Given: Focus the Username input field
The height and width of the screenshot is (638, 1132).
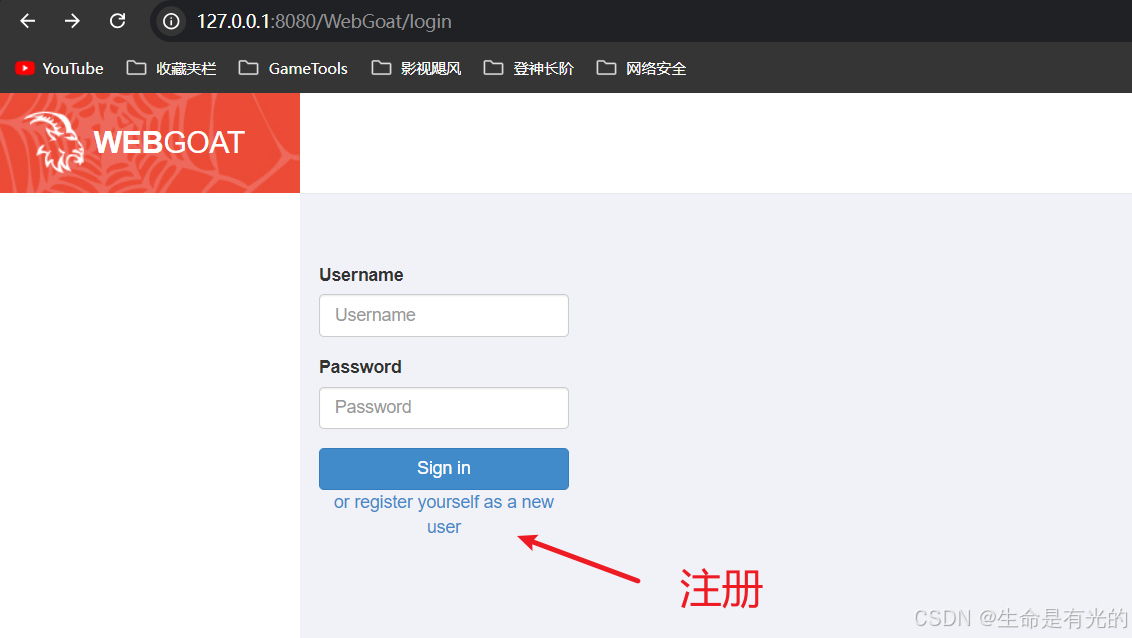Looking at the screenshot, I should (x=444, y=315).
